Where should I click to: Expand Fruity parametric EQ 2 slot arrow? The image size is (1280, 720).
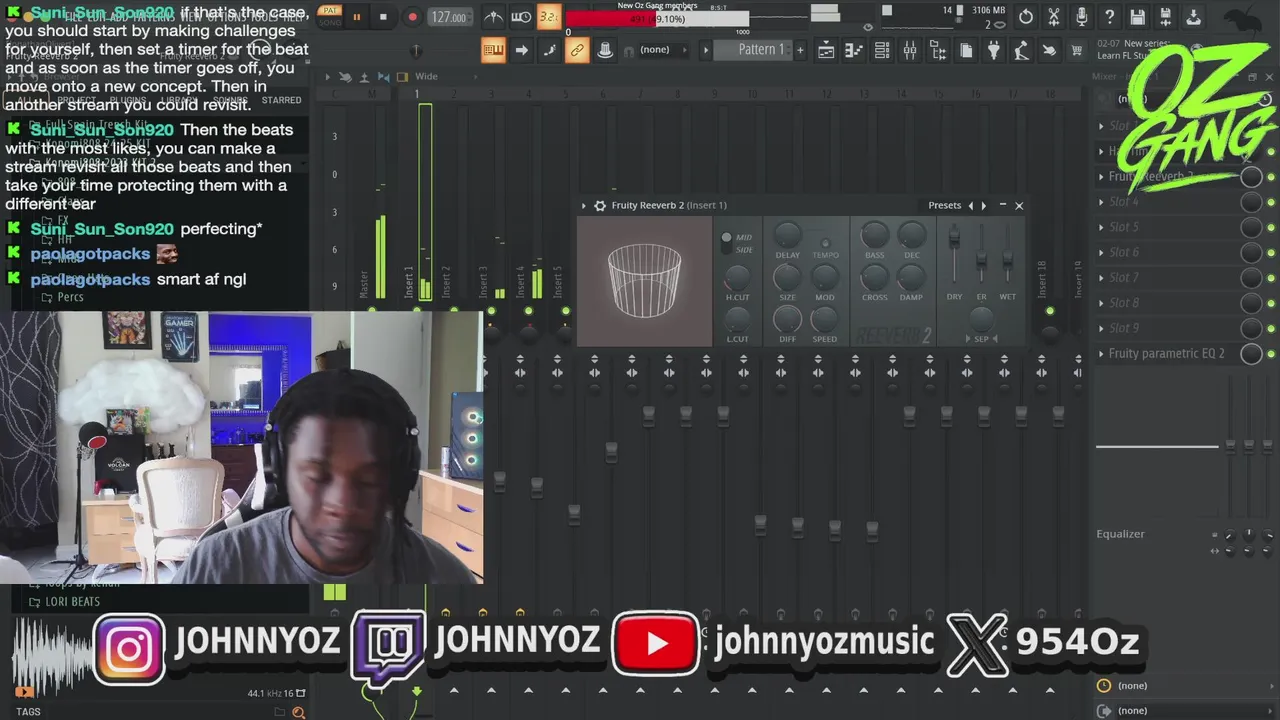coord(1101,354)
